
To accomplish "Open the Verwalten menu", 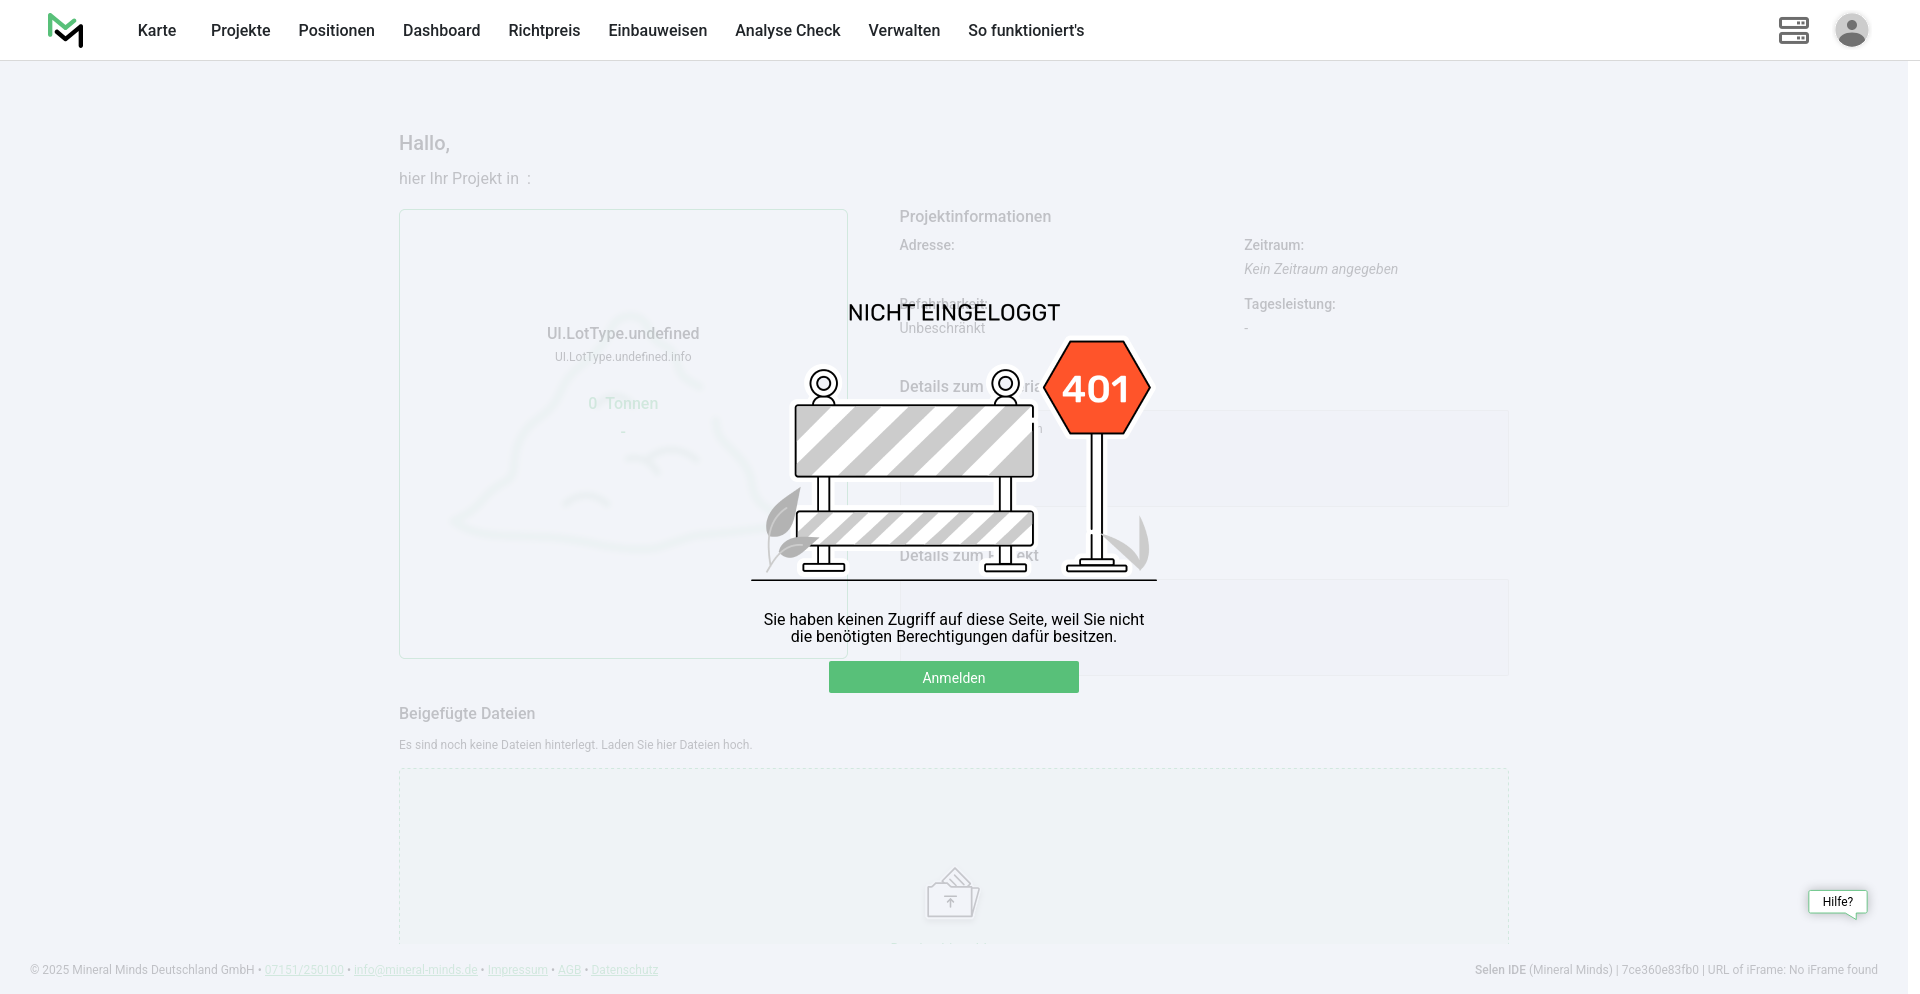I will pyautogui.click(x=904, y=31).
